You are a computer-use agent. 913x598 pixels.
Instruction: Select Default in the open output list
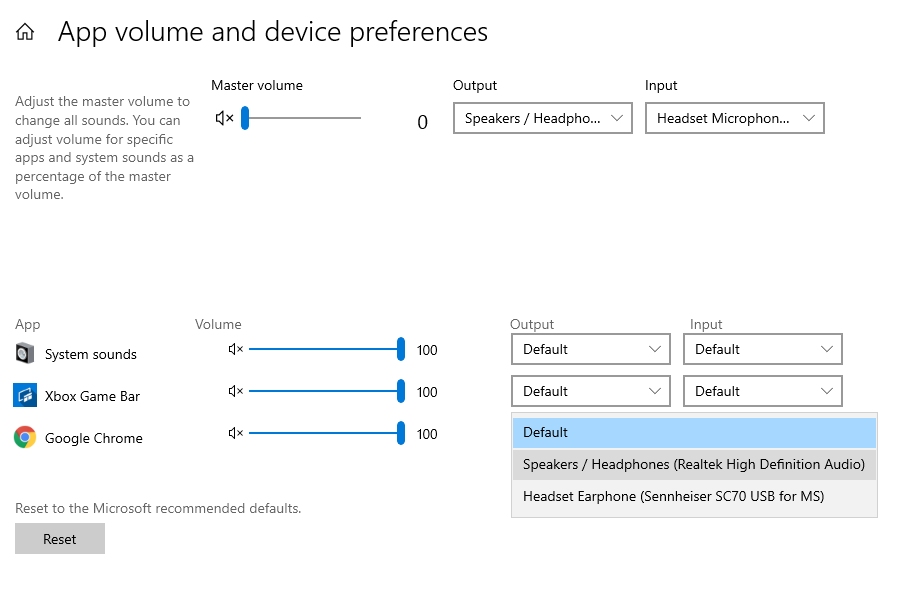click(x=694, y=433)
